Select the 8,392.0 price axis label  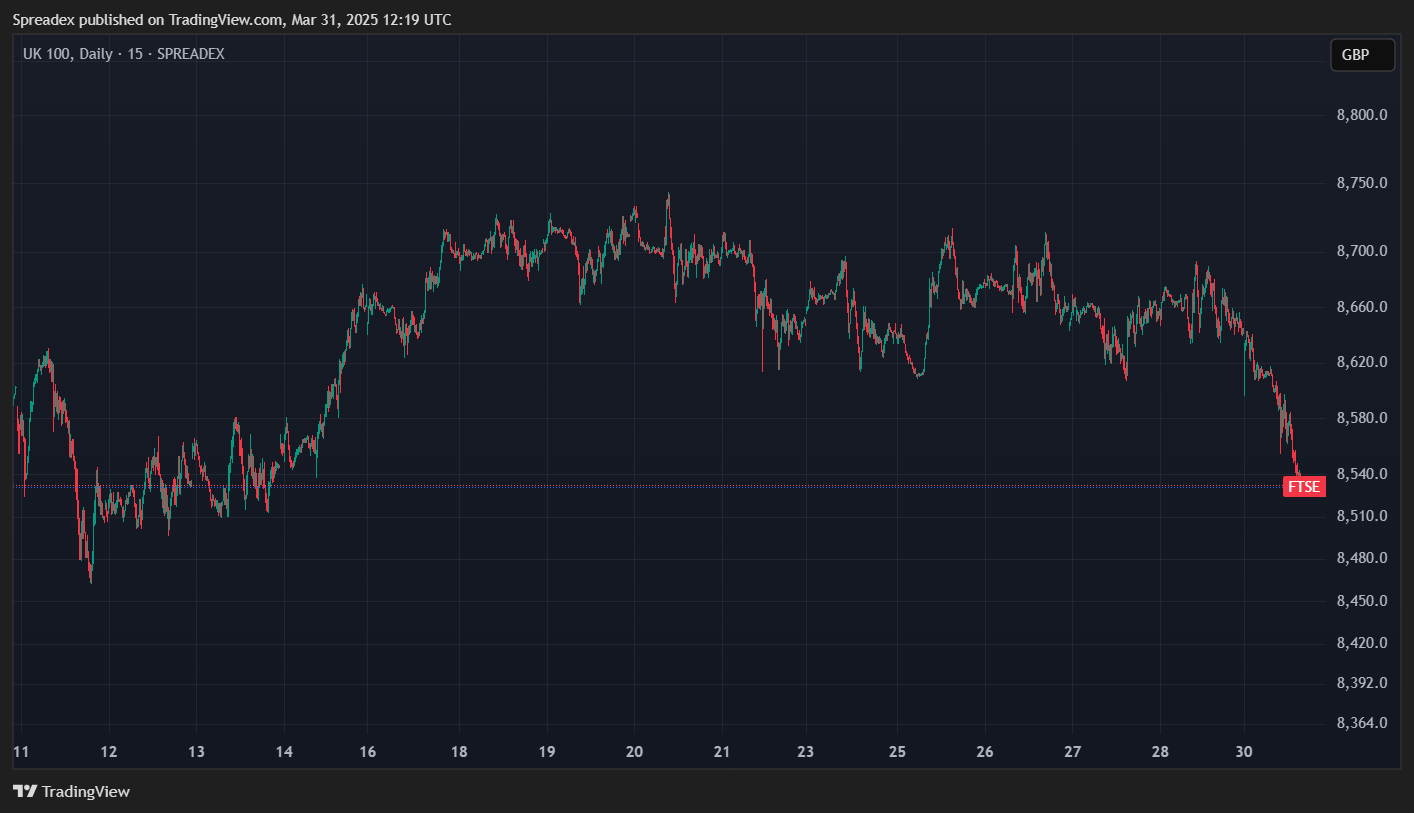click(x=1362, y=683)
